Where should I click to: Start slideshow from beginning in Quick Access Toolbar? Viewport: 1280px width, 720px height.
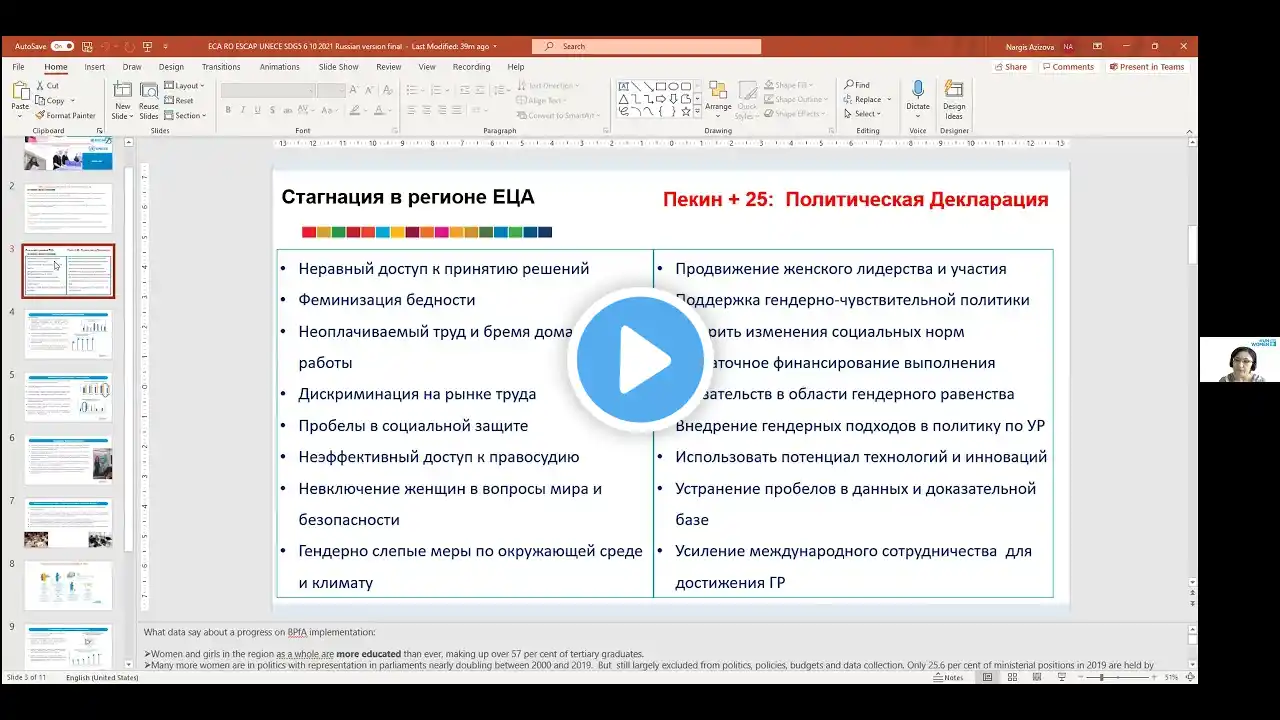tap(147, 46)
